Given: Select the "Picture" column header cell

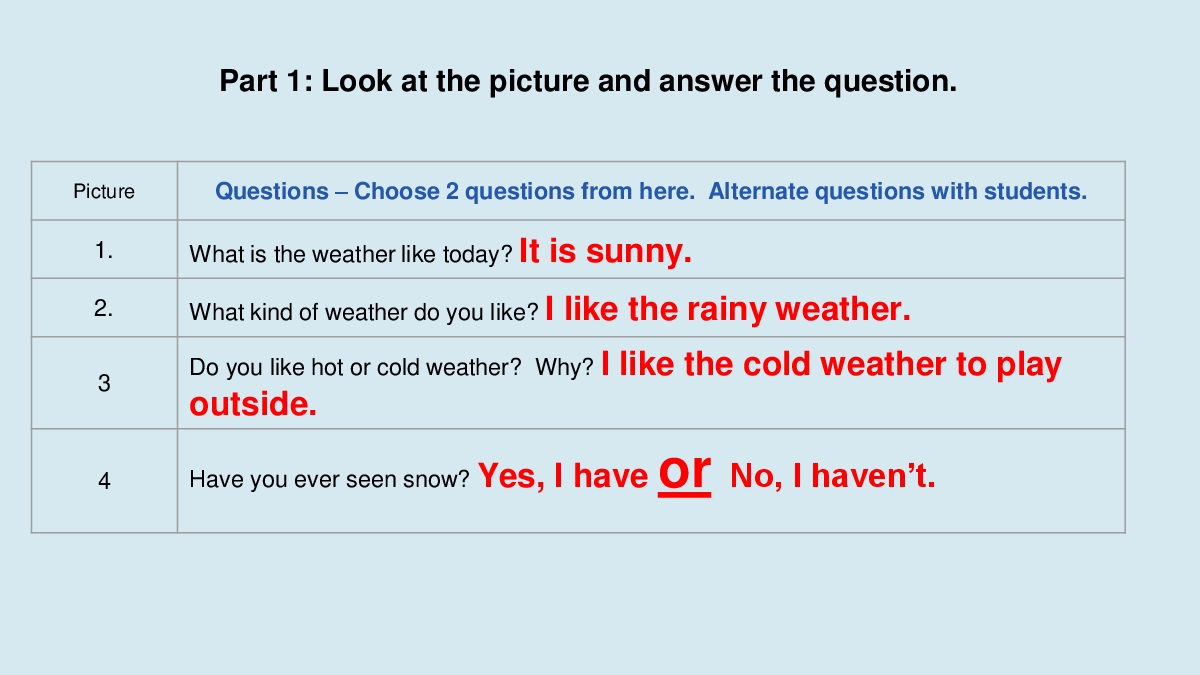Looking at the screenshot, I should pos(104,191).
